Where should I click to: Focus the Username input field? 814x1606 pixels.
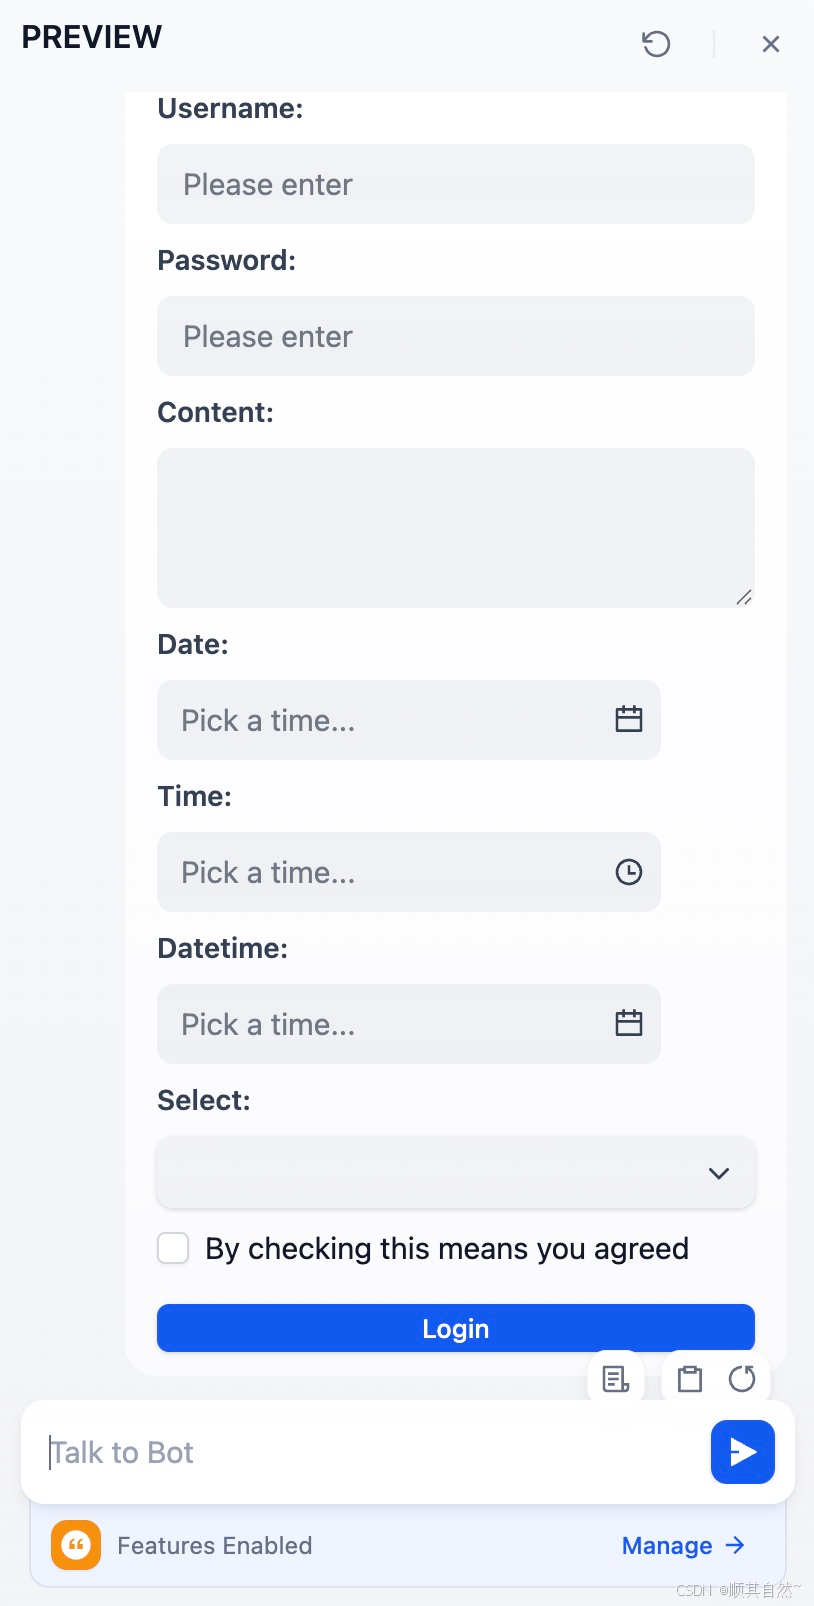tap(455, 184)
